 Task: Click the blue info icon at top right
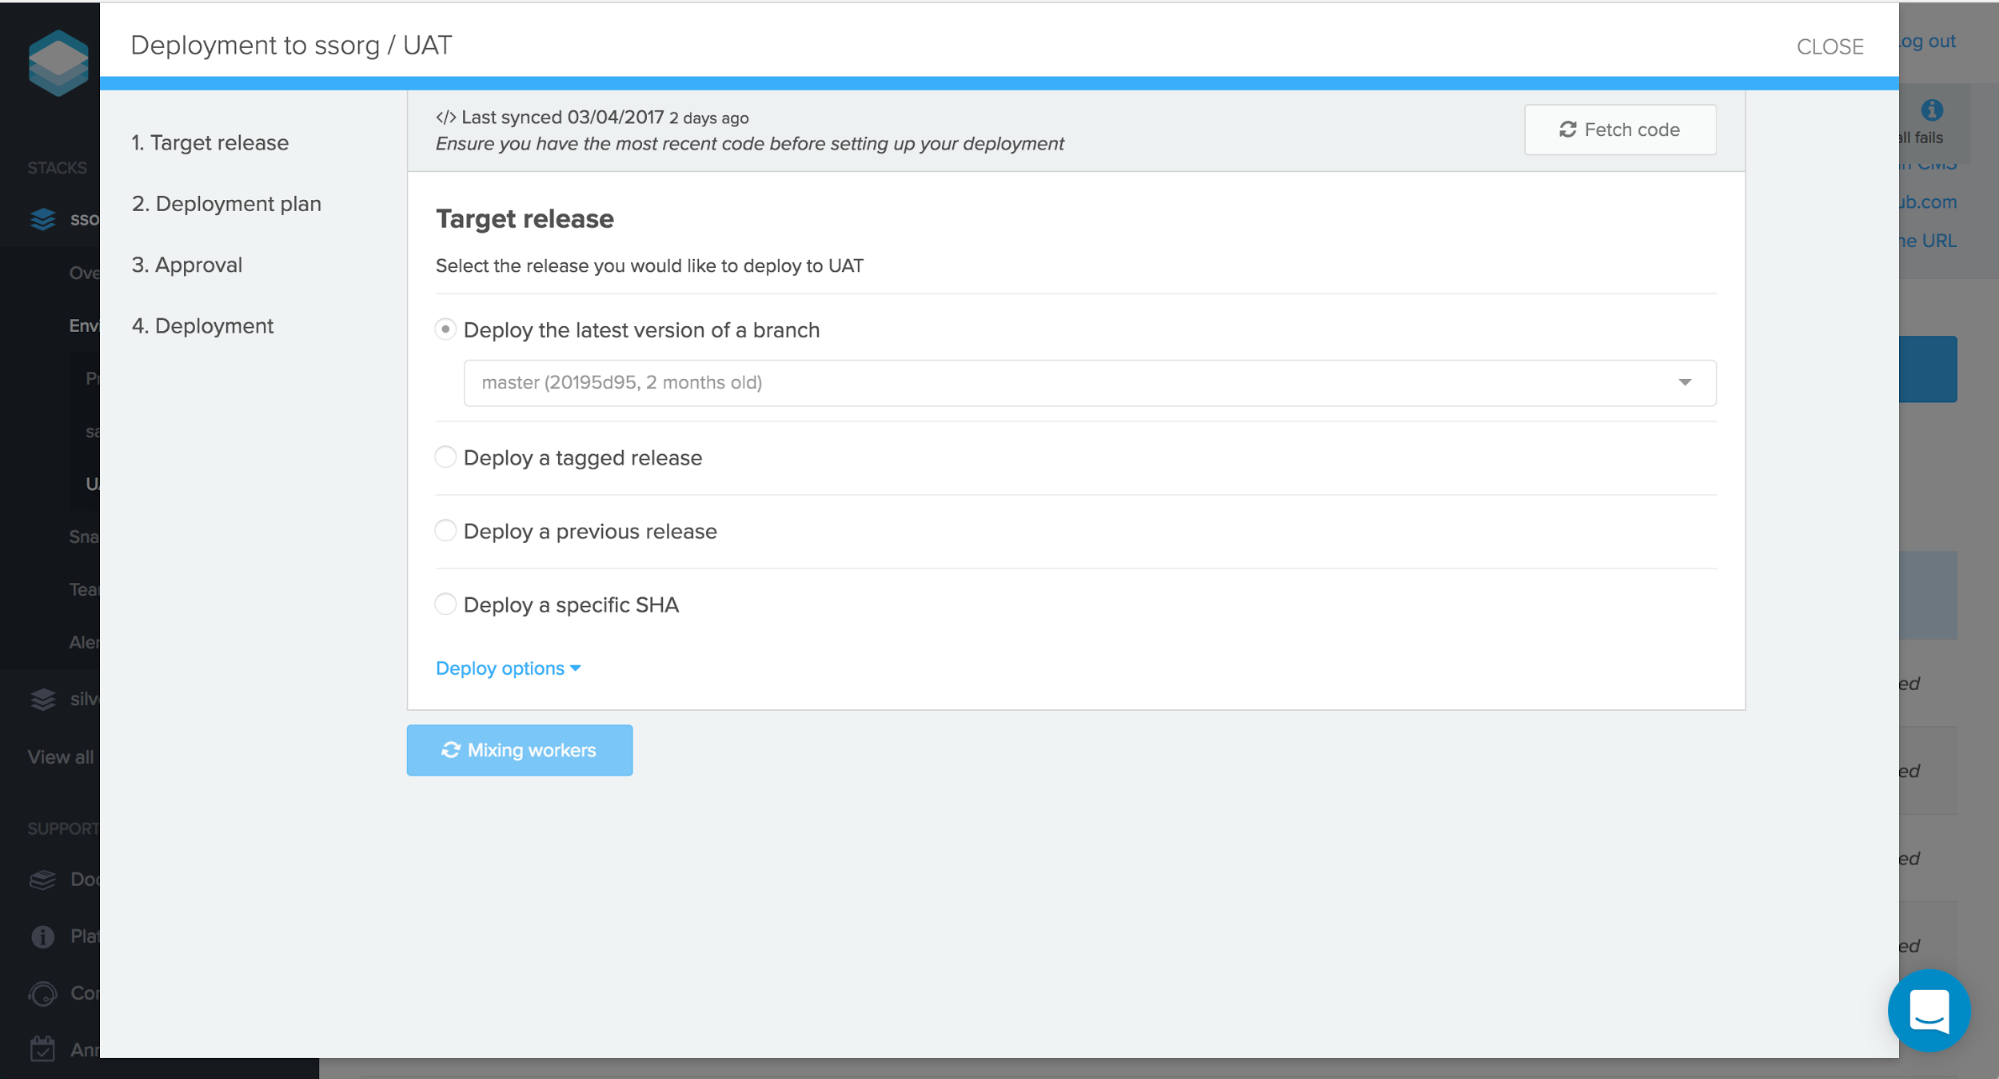pyautogui.click(x=1932, y=110)
